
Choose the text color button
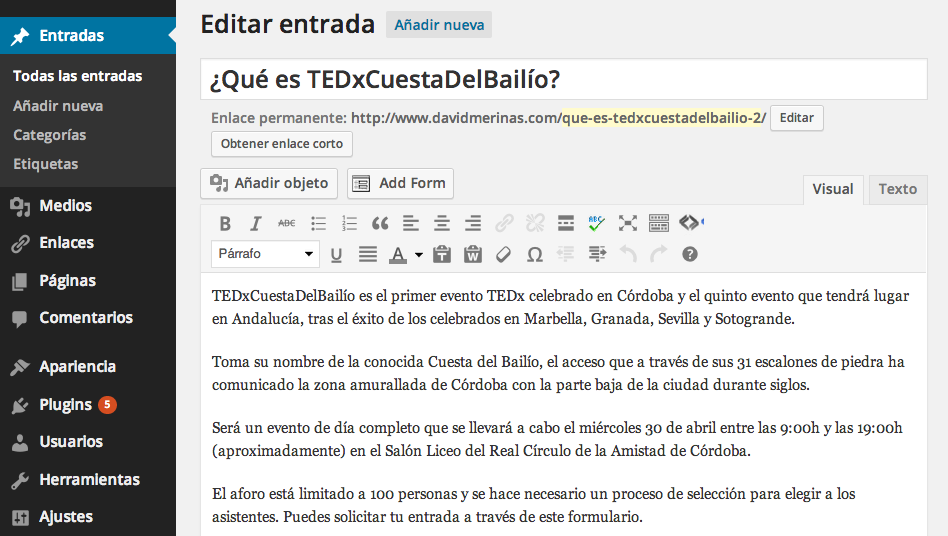(398, 254)
